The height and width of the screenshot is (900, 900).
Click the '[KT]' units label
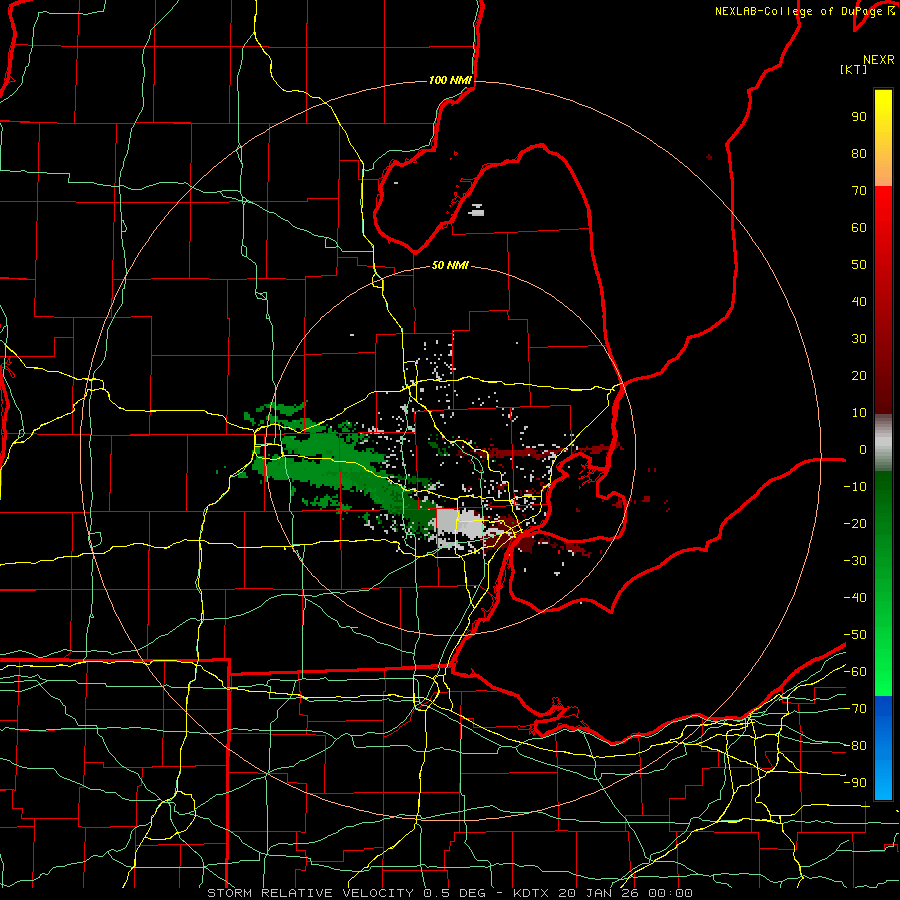[x=854, y=69]
